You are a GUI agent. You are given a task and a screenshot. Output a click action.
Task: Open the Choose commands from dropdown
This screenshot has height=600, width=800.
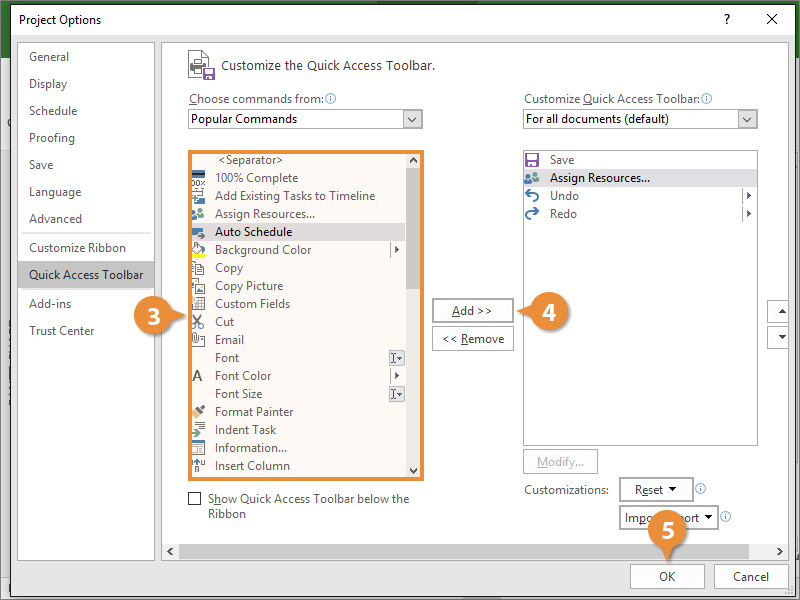(x=412, y=119)
